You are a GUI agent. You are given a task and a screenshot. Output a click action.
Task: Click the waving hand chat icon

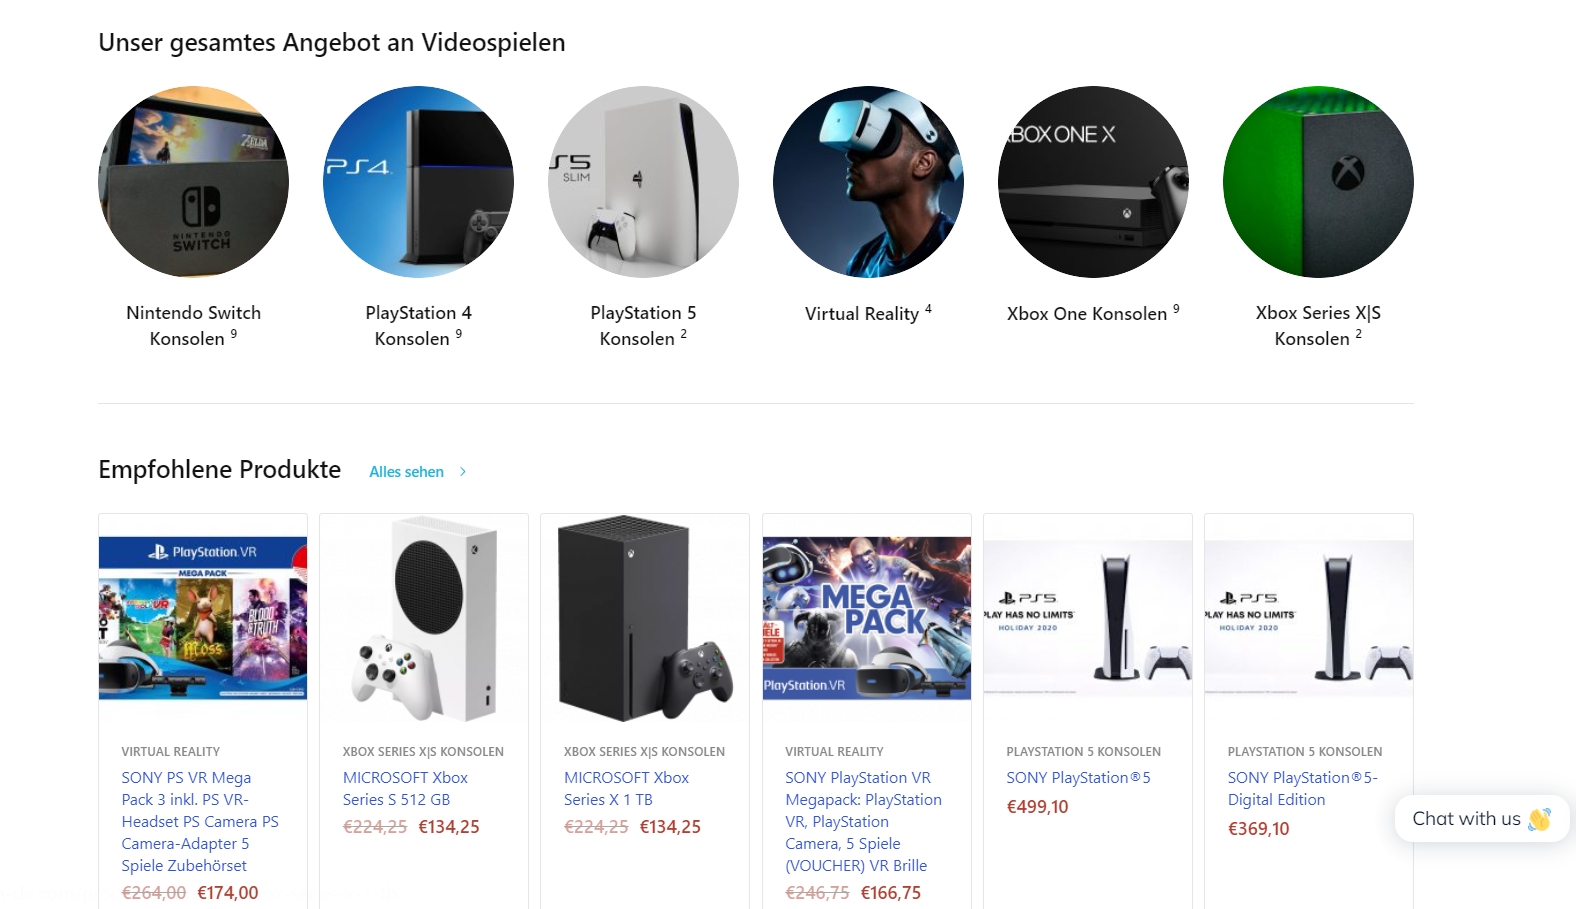coord(1539,819)
